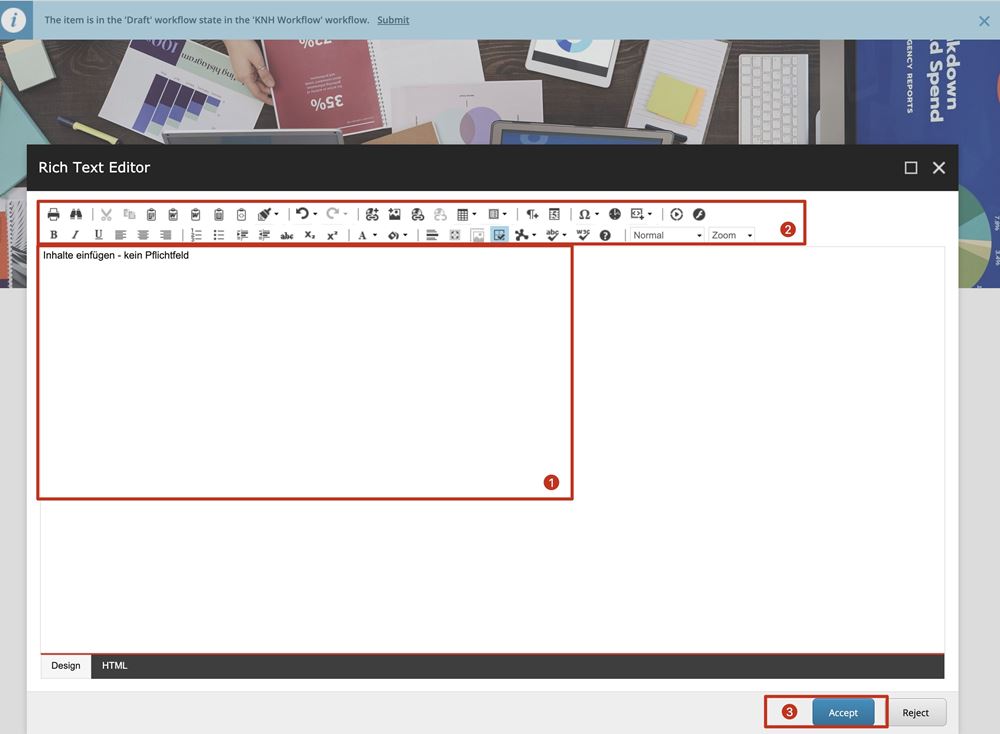Toggle italic formatting
The height and width of the screenshot is (734, 1000).
tap(76, 235)
